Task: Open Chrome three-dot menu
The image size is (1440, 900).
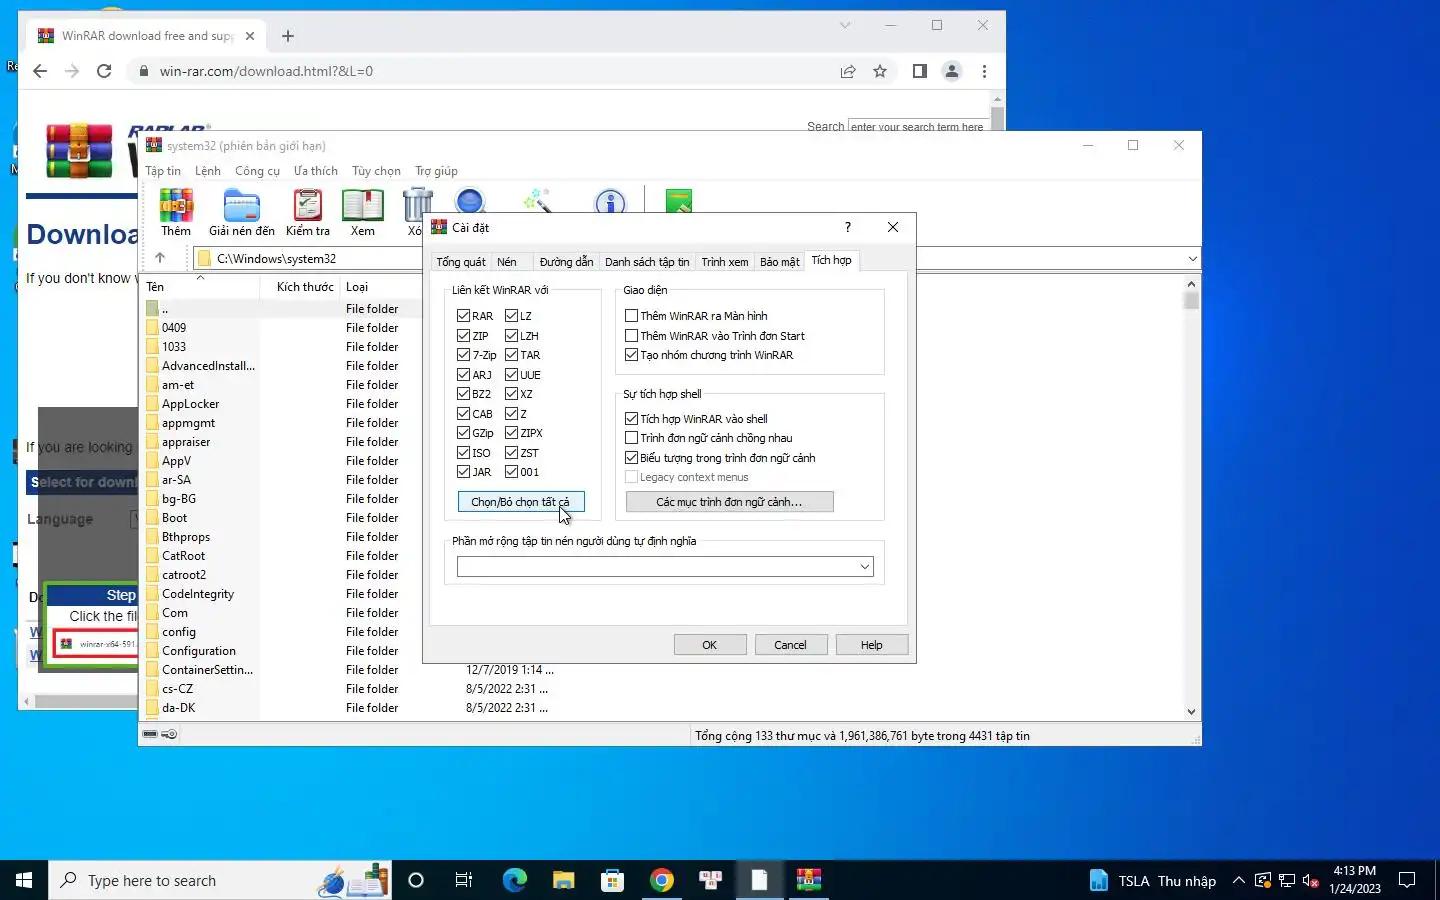Action: pyautogui.click(x=984, y=71)
